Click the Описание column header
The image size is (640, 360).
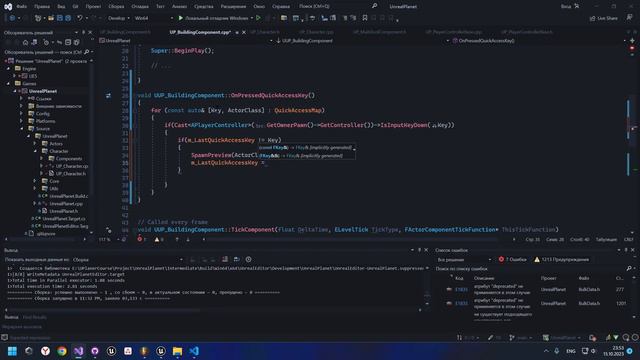[x=484, y=278]
